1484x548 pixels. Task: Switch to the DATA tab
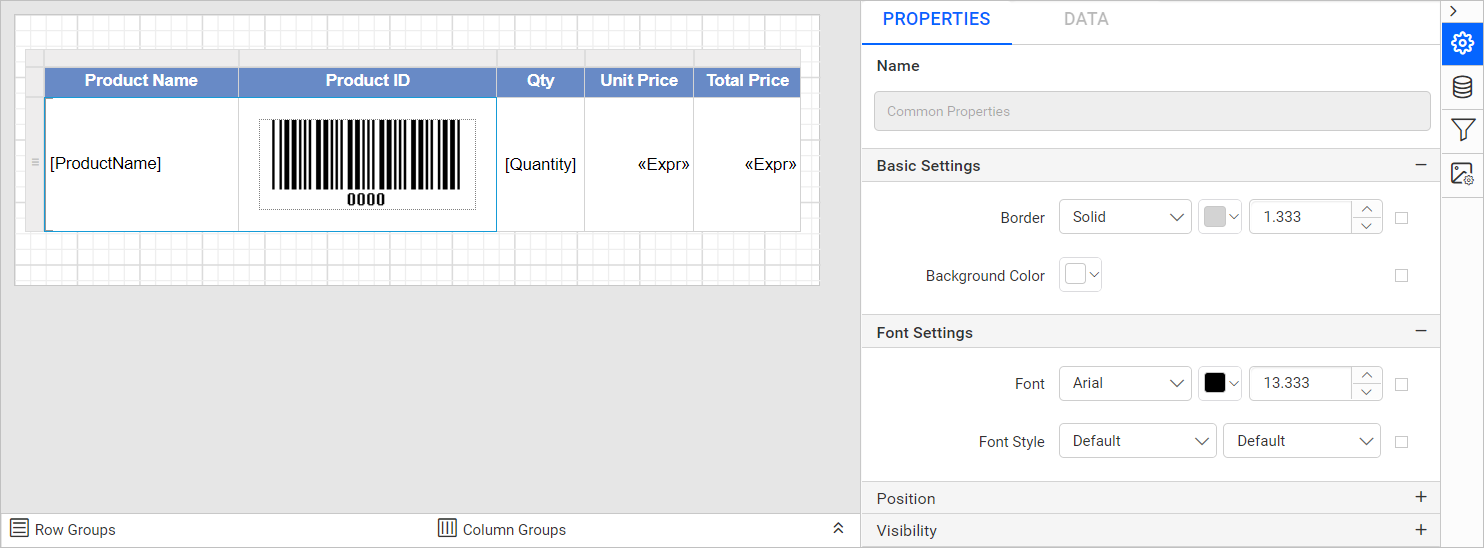pyautogui.click(x=1086, y=20)
